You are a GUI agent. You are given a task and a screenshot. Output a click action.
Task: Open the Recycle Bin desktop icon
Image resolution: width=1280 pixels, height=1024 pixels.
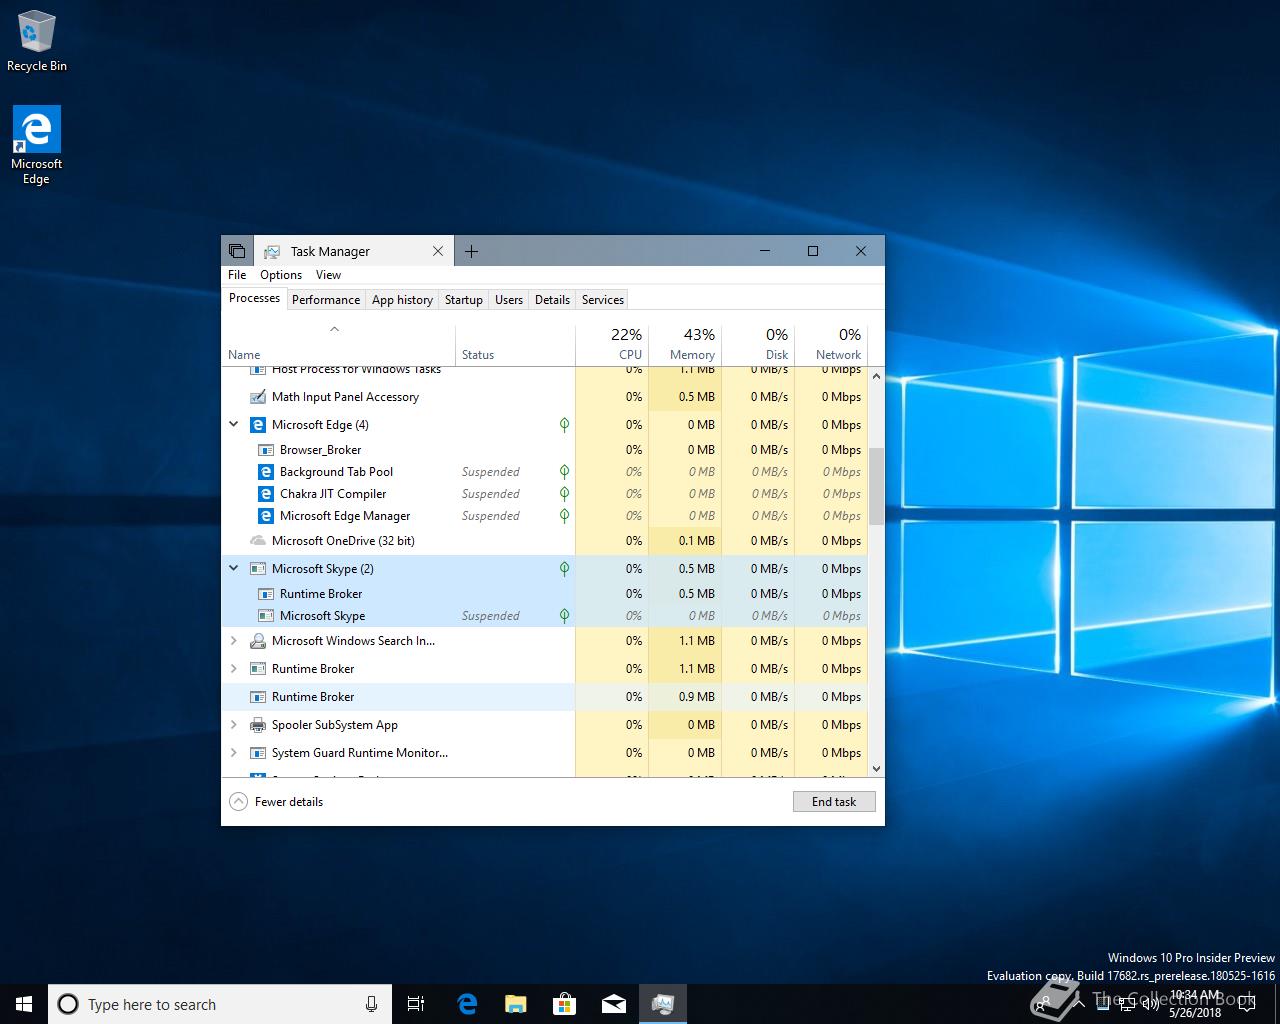tap(37, 41)
